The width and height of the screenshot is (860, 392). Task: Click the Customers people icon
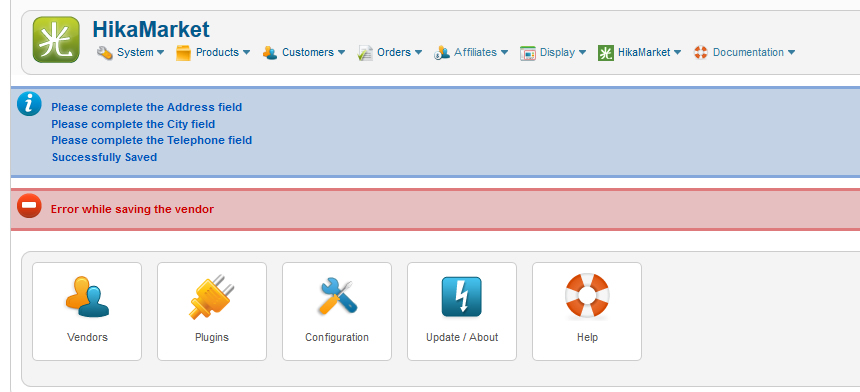click(x=269, y=53)
